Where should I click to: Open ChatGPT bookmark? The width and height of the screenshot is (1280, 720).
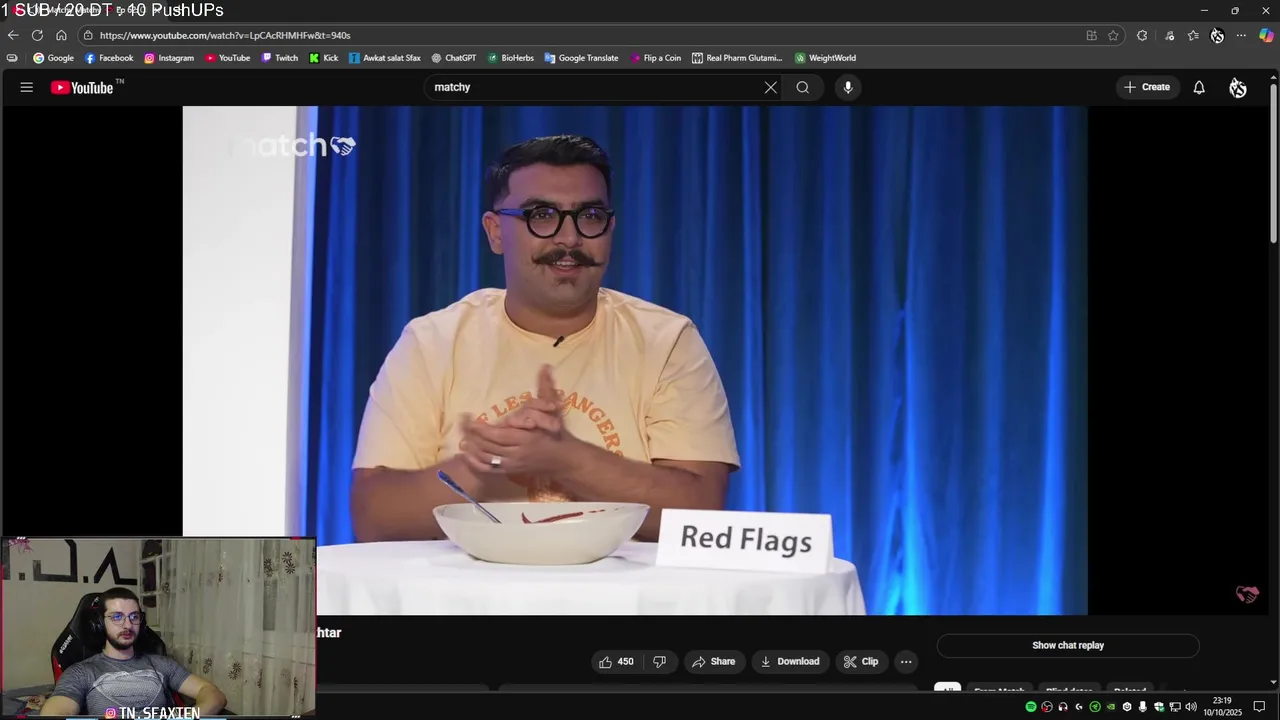pyautogui.click(x=454, y=58)
